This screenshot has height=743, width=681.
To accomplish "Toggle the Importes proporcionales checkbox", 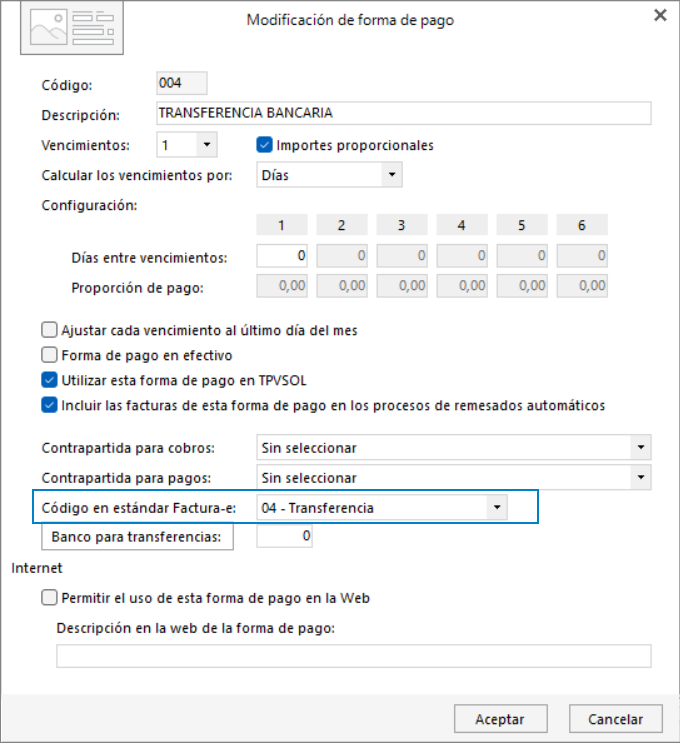I will [264, 145].
